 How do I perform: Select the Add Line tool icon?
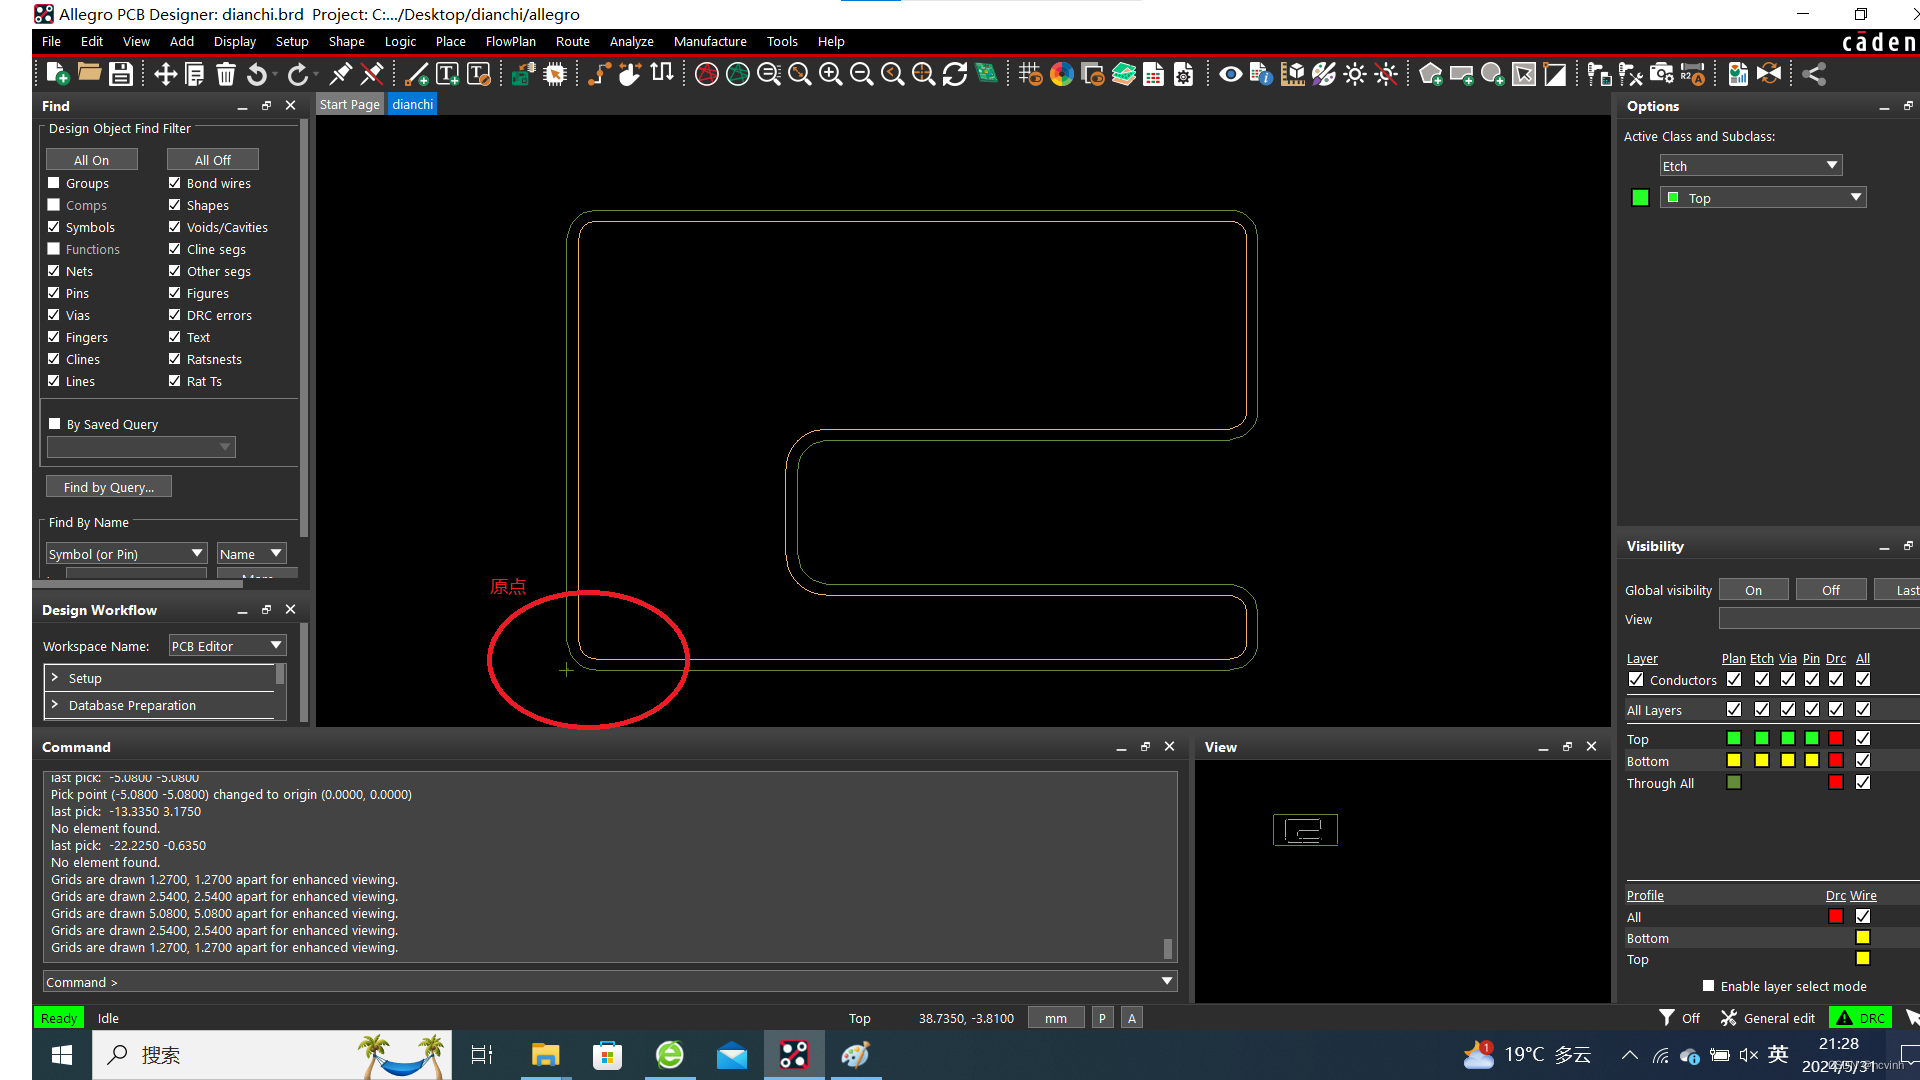(x=417, y=74)
